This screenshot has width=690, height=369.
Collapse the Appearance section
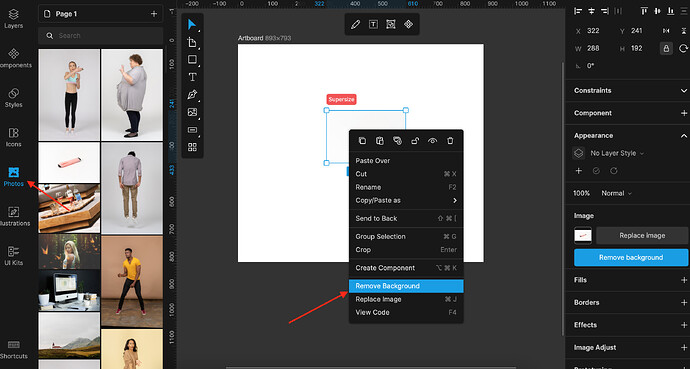pyautogui.click(x=683, y=136)
